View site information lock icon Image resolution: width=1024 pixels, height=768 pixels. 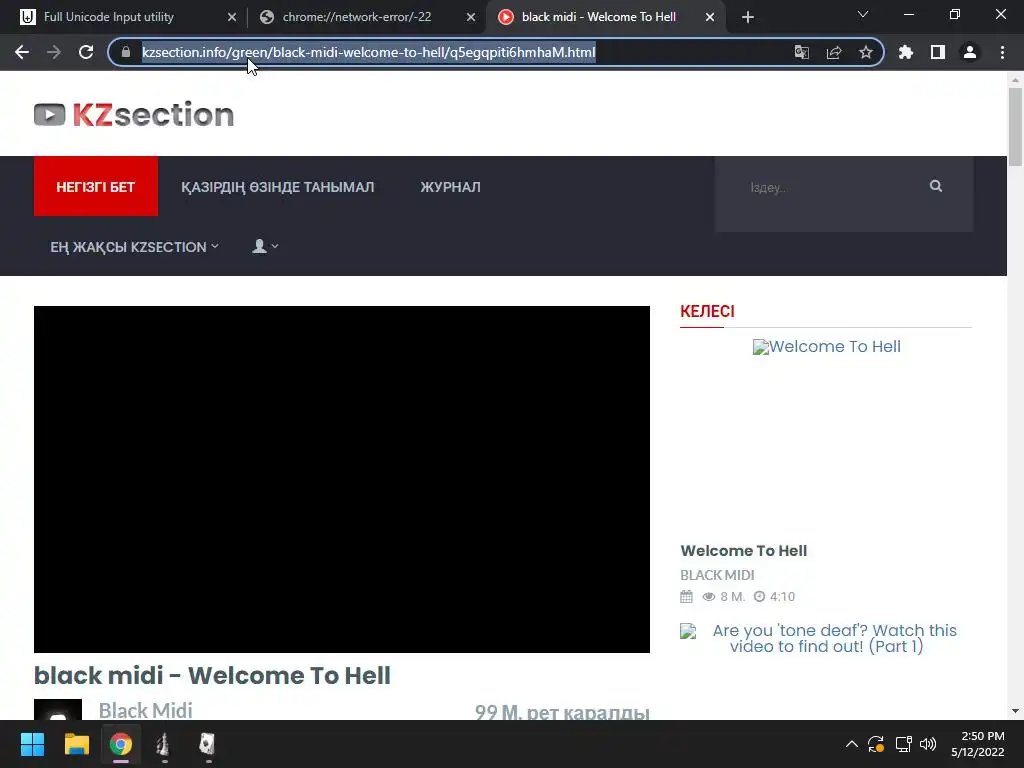(126, 52)
